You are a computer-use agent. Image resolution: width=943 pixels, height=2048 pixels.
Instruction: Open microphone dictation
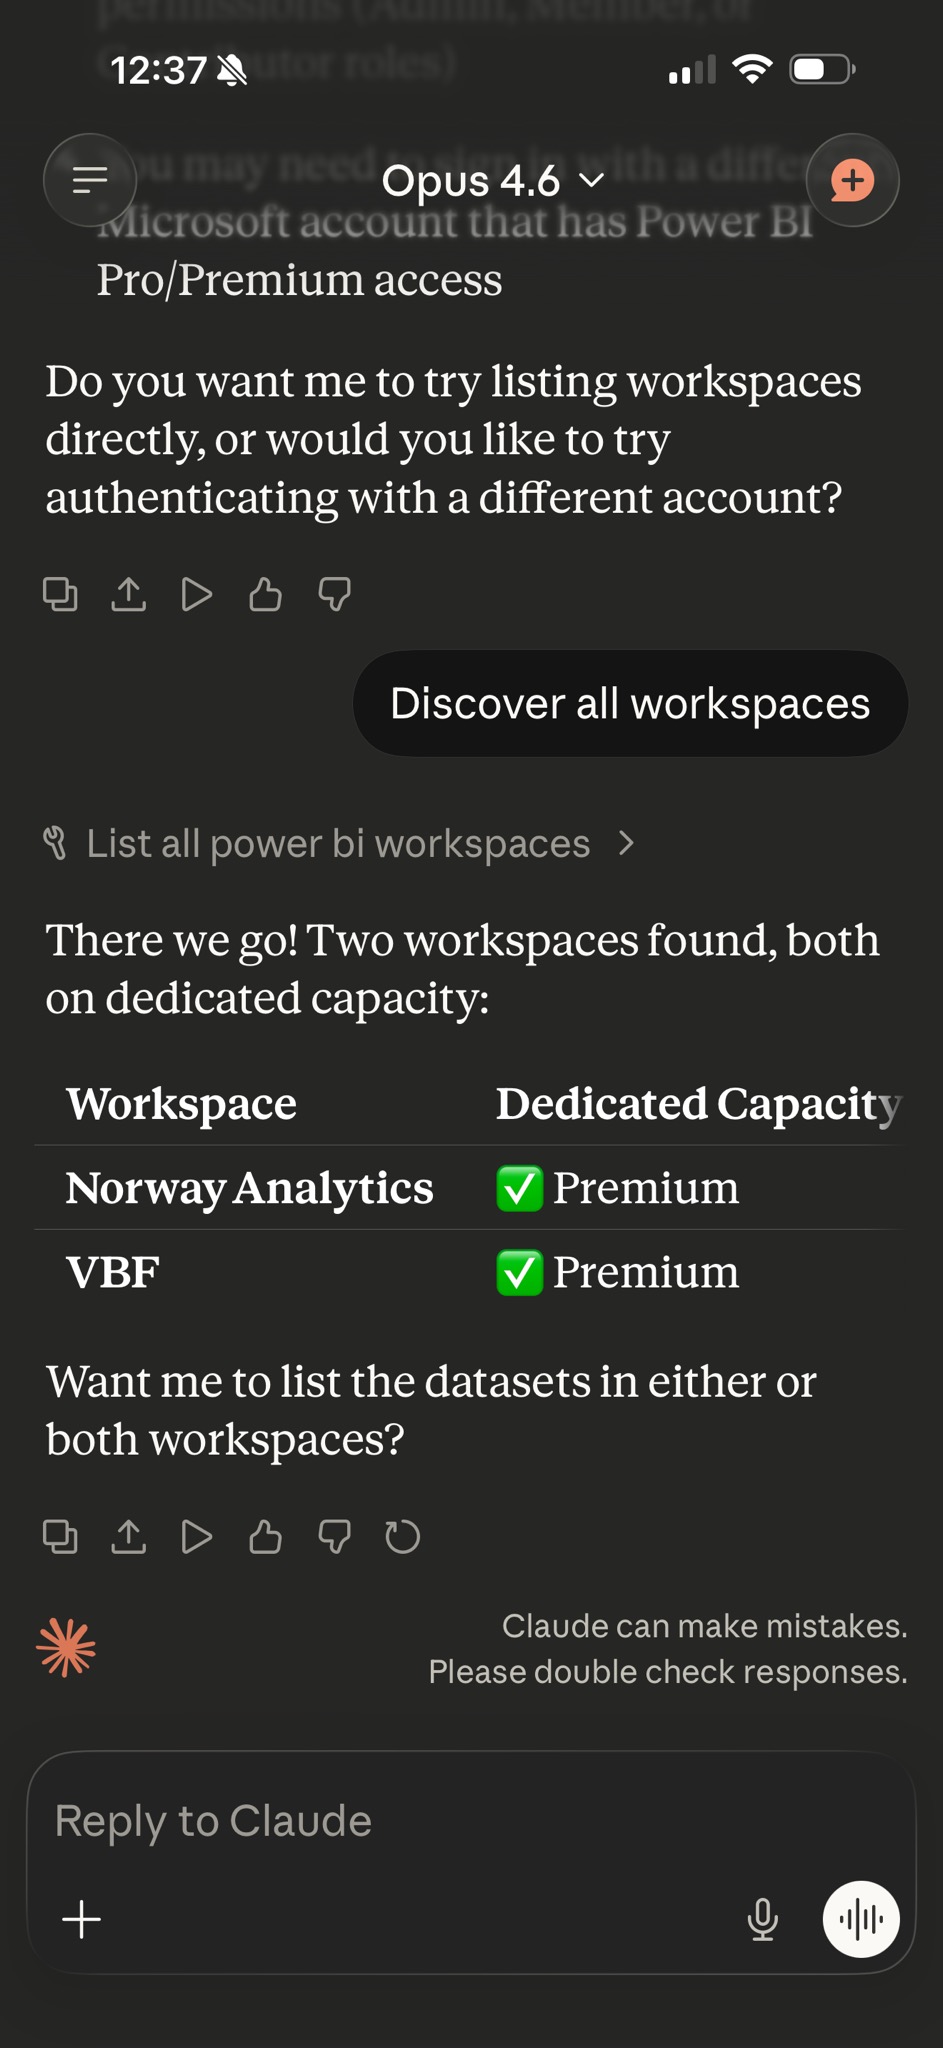tap(763, 1919)
